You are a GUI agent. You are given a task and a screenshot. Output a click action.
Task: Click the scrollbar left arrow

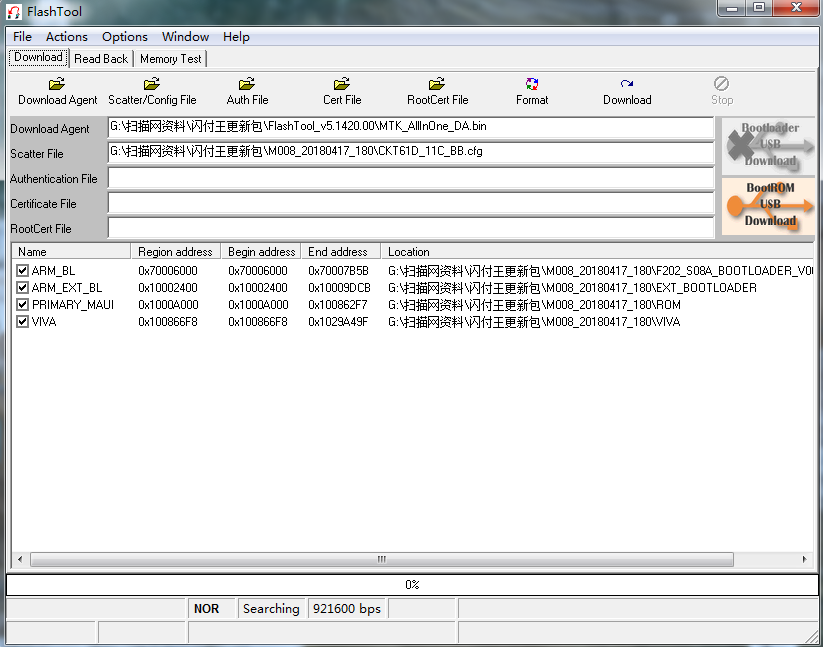(20, 559)
